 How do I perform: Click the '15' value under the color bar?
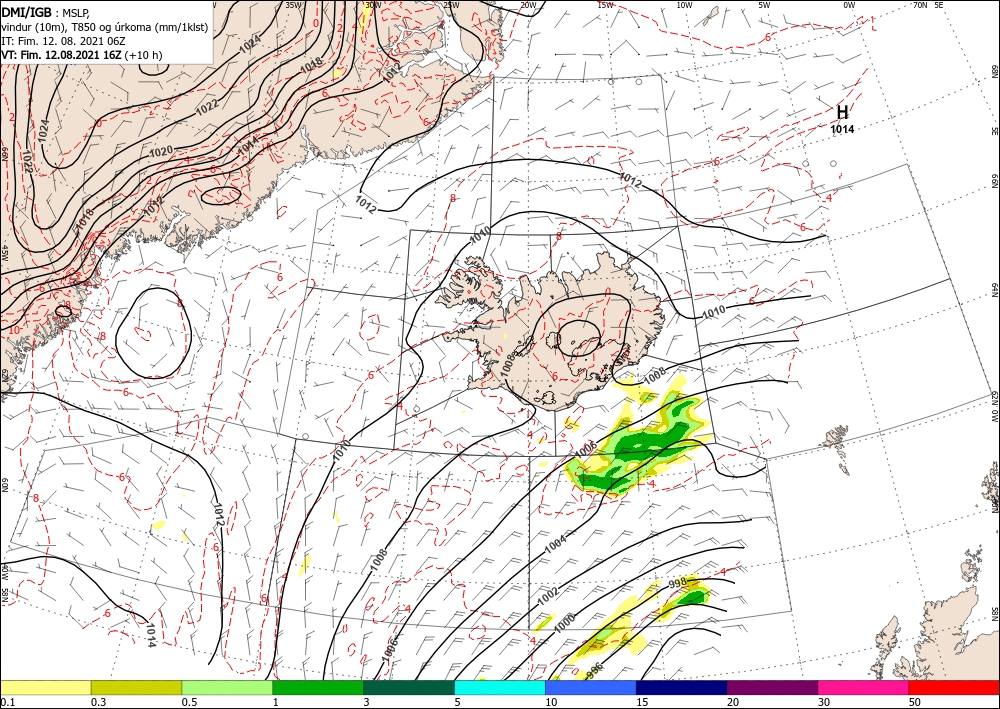[x=642, y=702]
